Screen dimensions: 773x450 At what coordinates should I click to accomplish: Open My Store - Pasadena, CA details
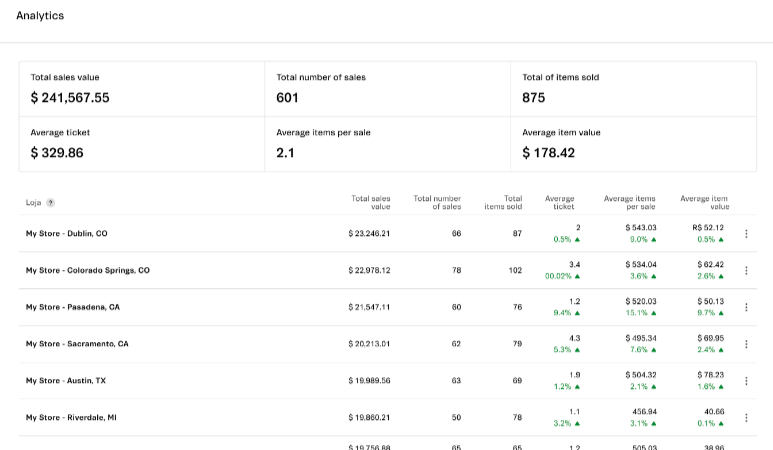pyautogui.click(x=72, y=307)
